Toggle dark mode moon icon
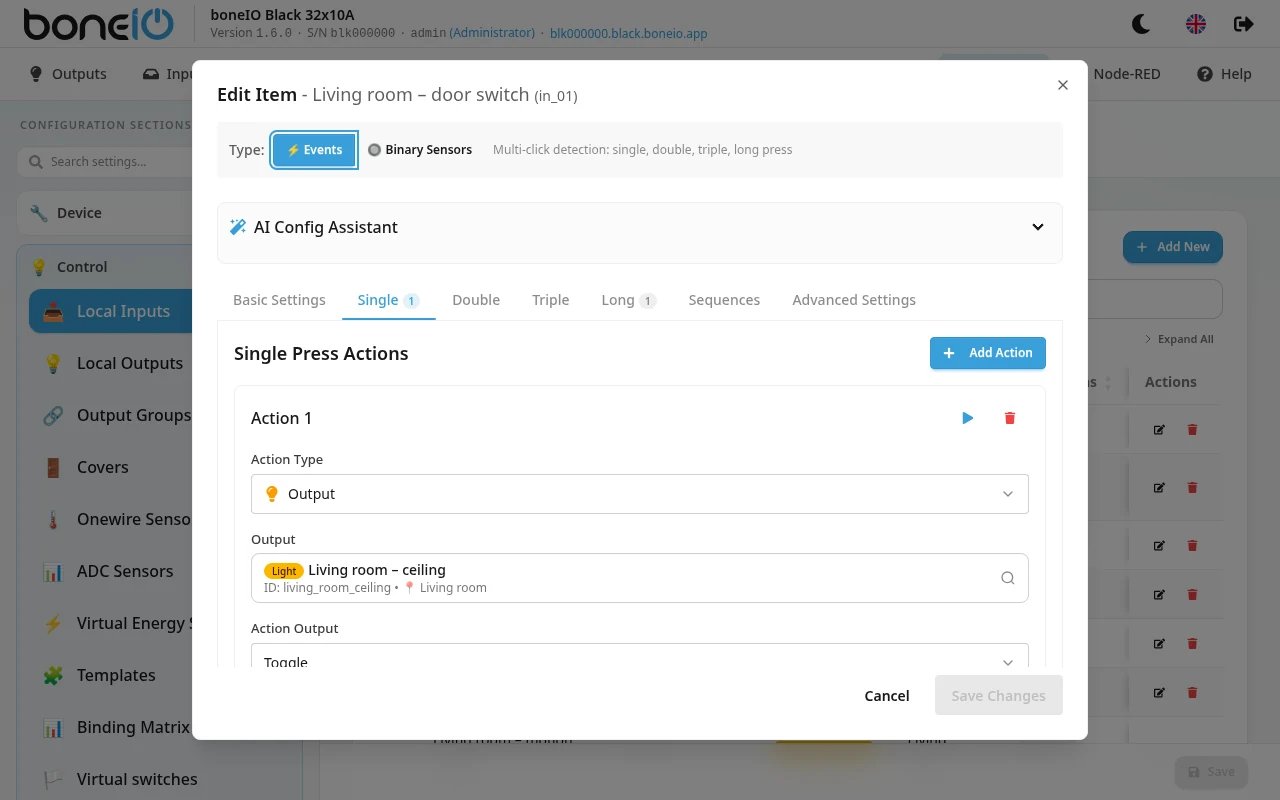Image resolution: width=1280 pixels, height=800 pixels. point(1140,23)
